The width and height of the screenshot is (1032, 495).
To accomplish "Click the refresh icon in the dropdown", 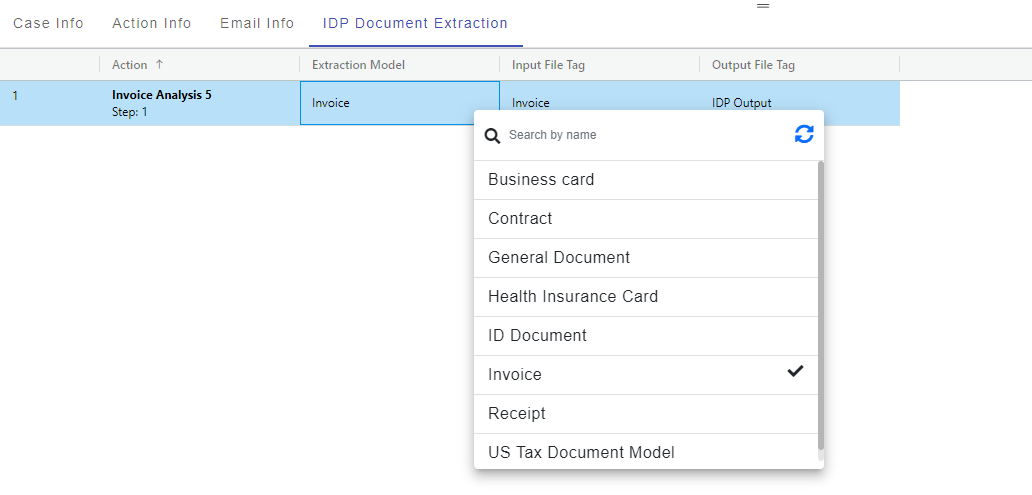I will coord(804,134).
